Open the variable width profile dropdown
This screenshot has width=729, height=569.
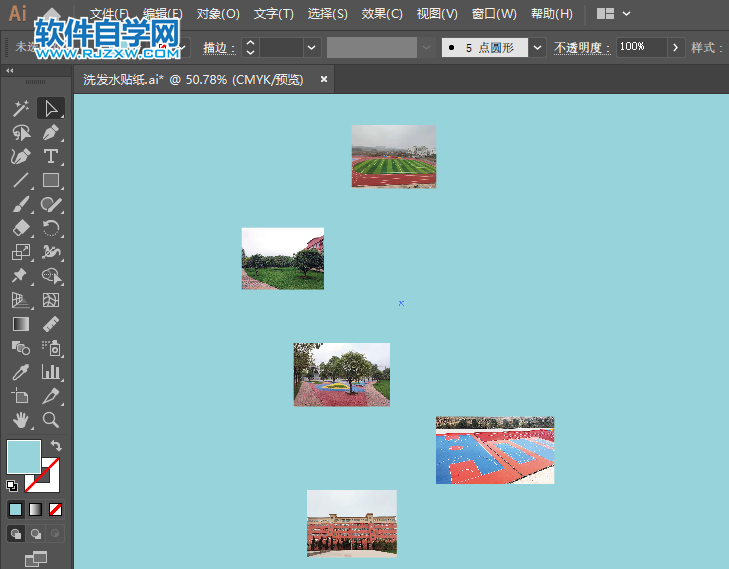pyautogui.click(x=426, y=47)
